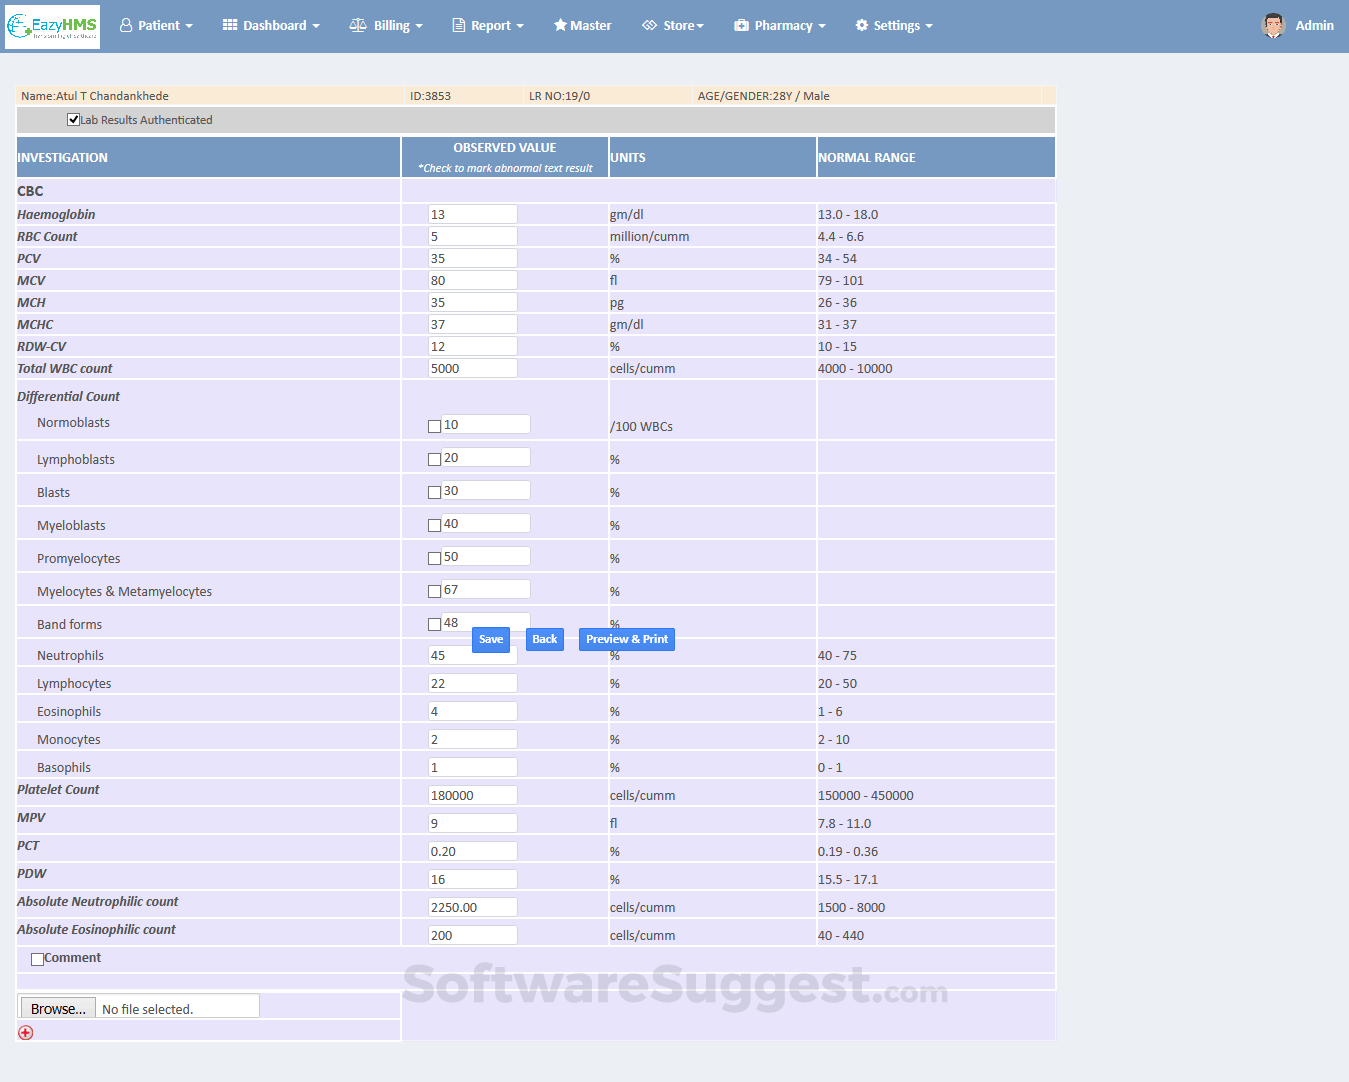The width and height of the screenshot is (1349, 1082).
Task: Go back using the Back button
Action: click(x=544, y=639)
